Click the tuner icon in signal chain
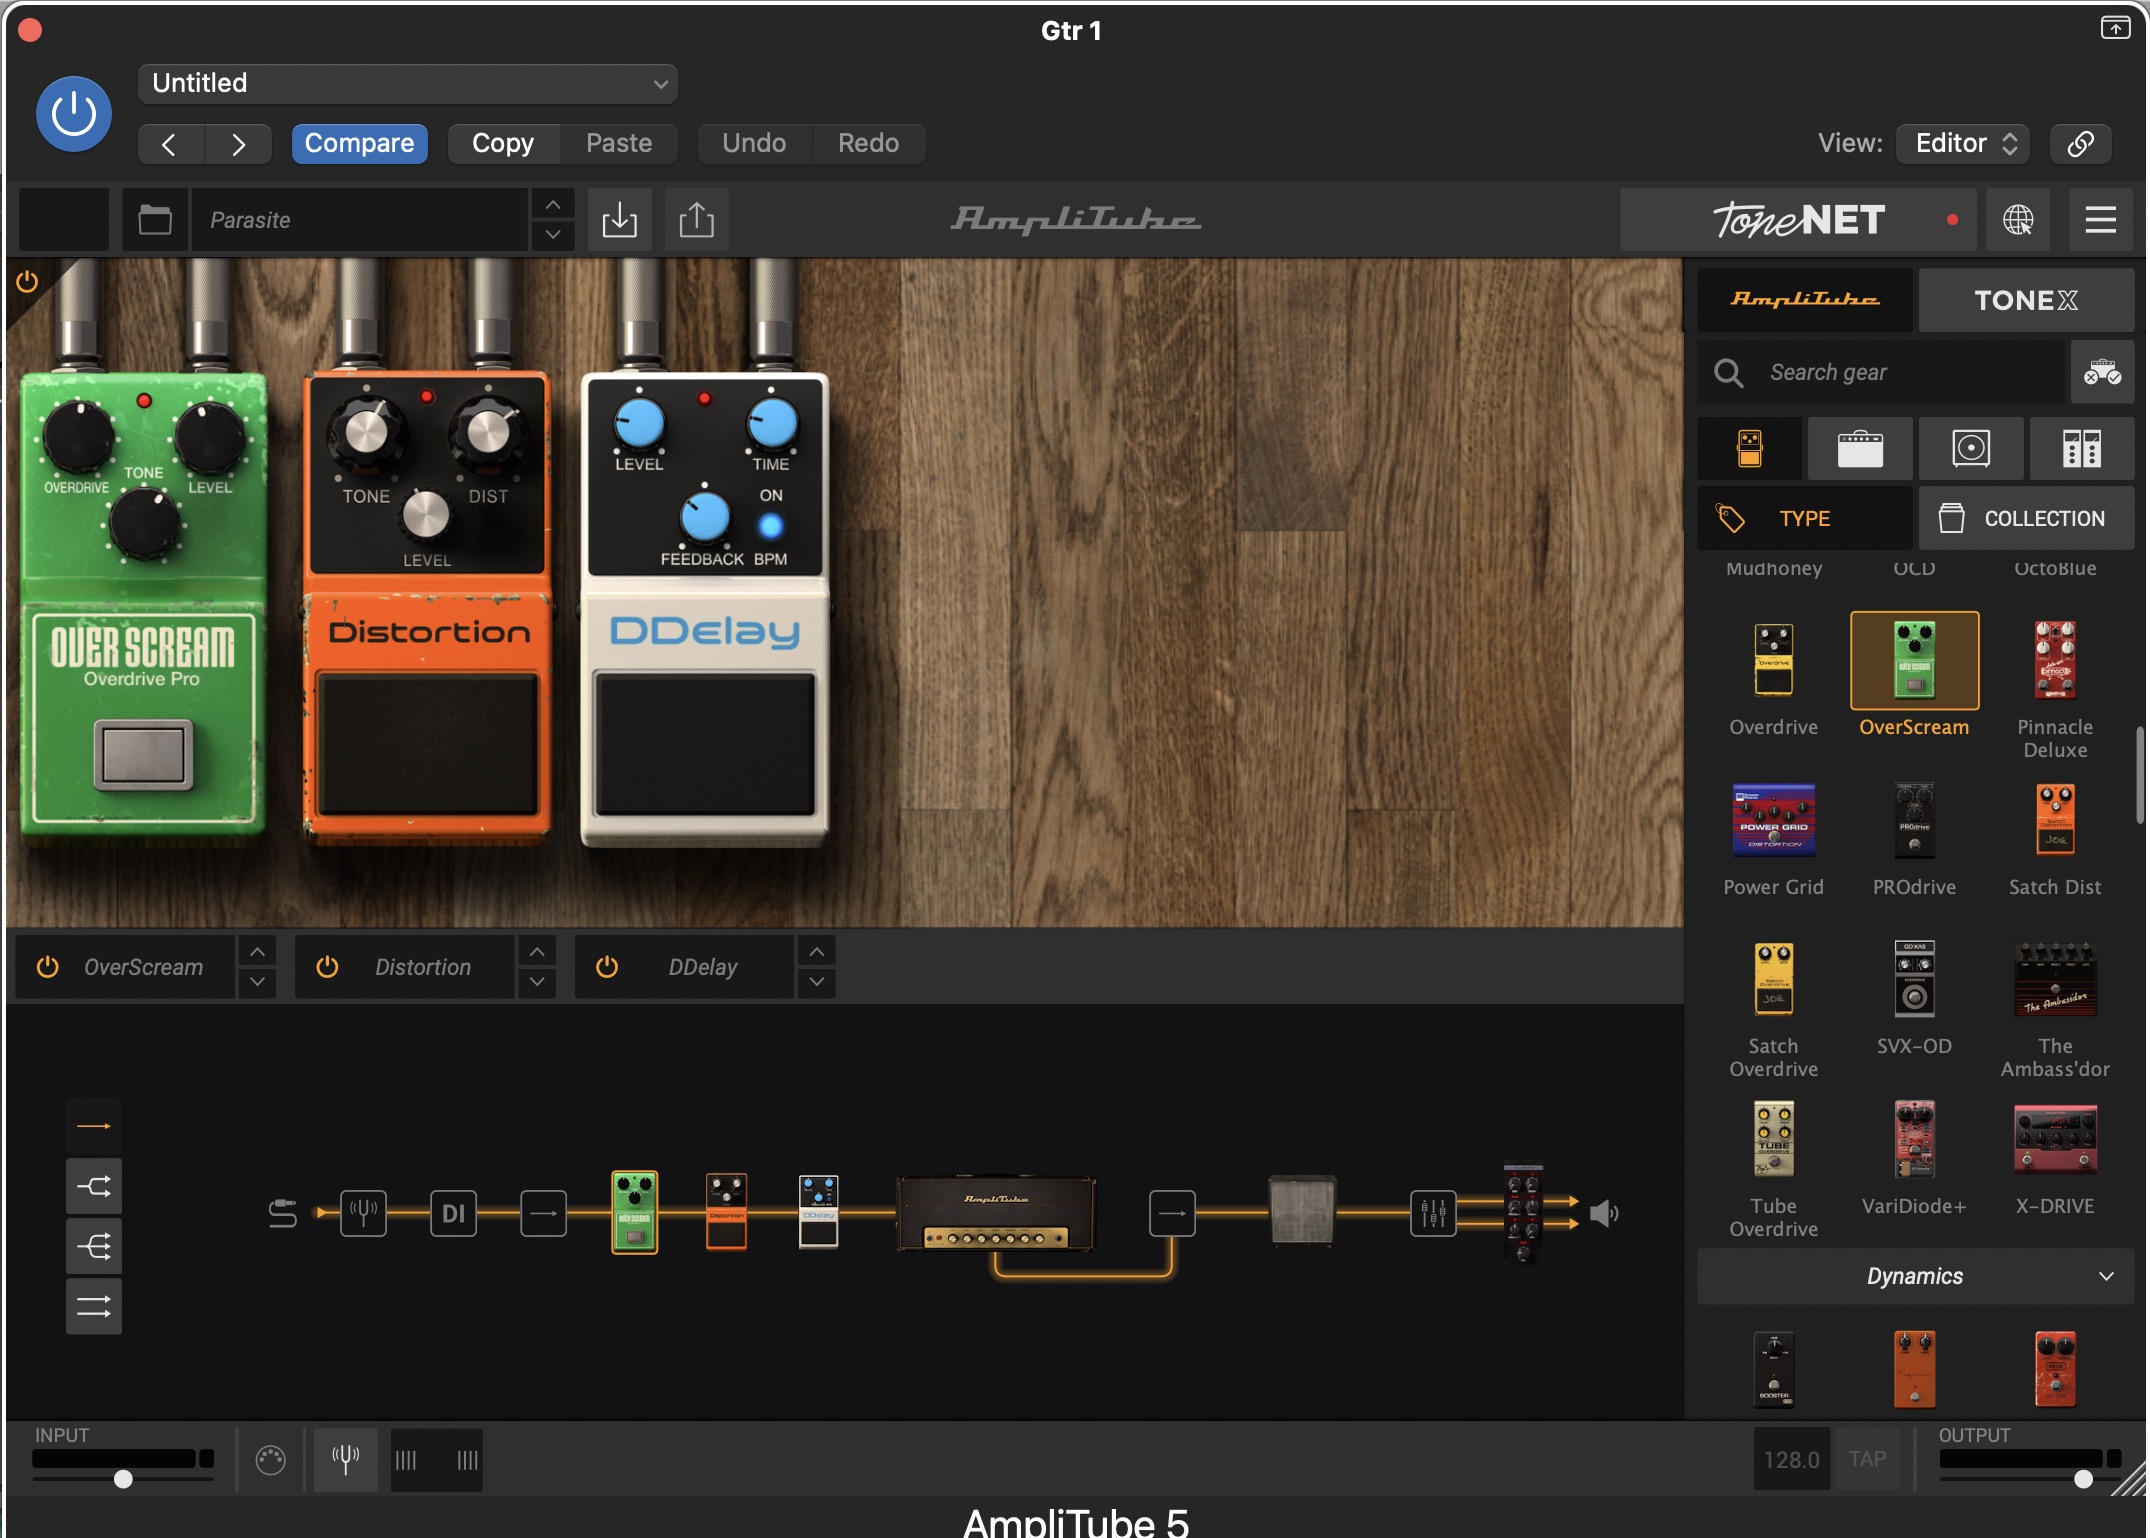 pos(363,1213)
